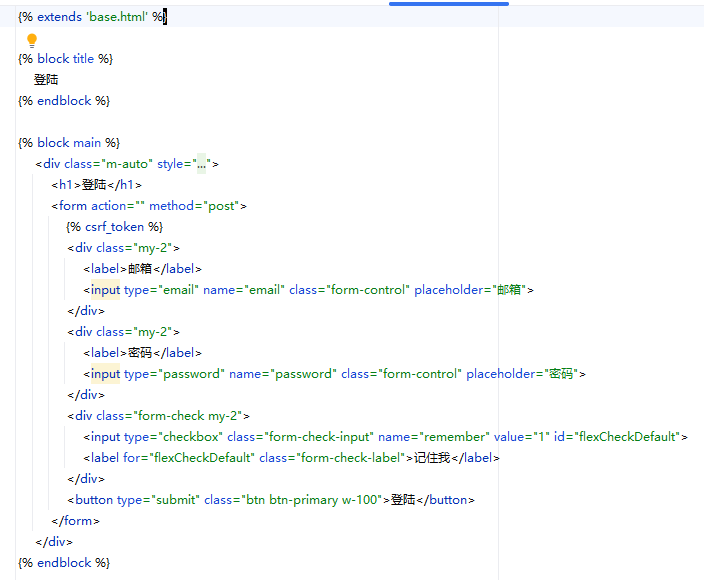Viewport: 704px width, 580px height.
Task: Click the input type="checkbox" code line
Action: pyautogui.click(x=385, y=437)
